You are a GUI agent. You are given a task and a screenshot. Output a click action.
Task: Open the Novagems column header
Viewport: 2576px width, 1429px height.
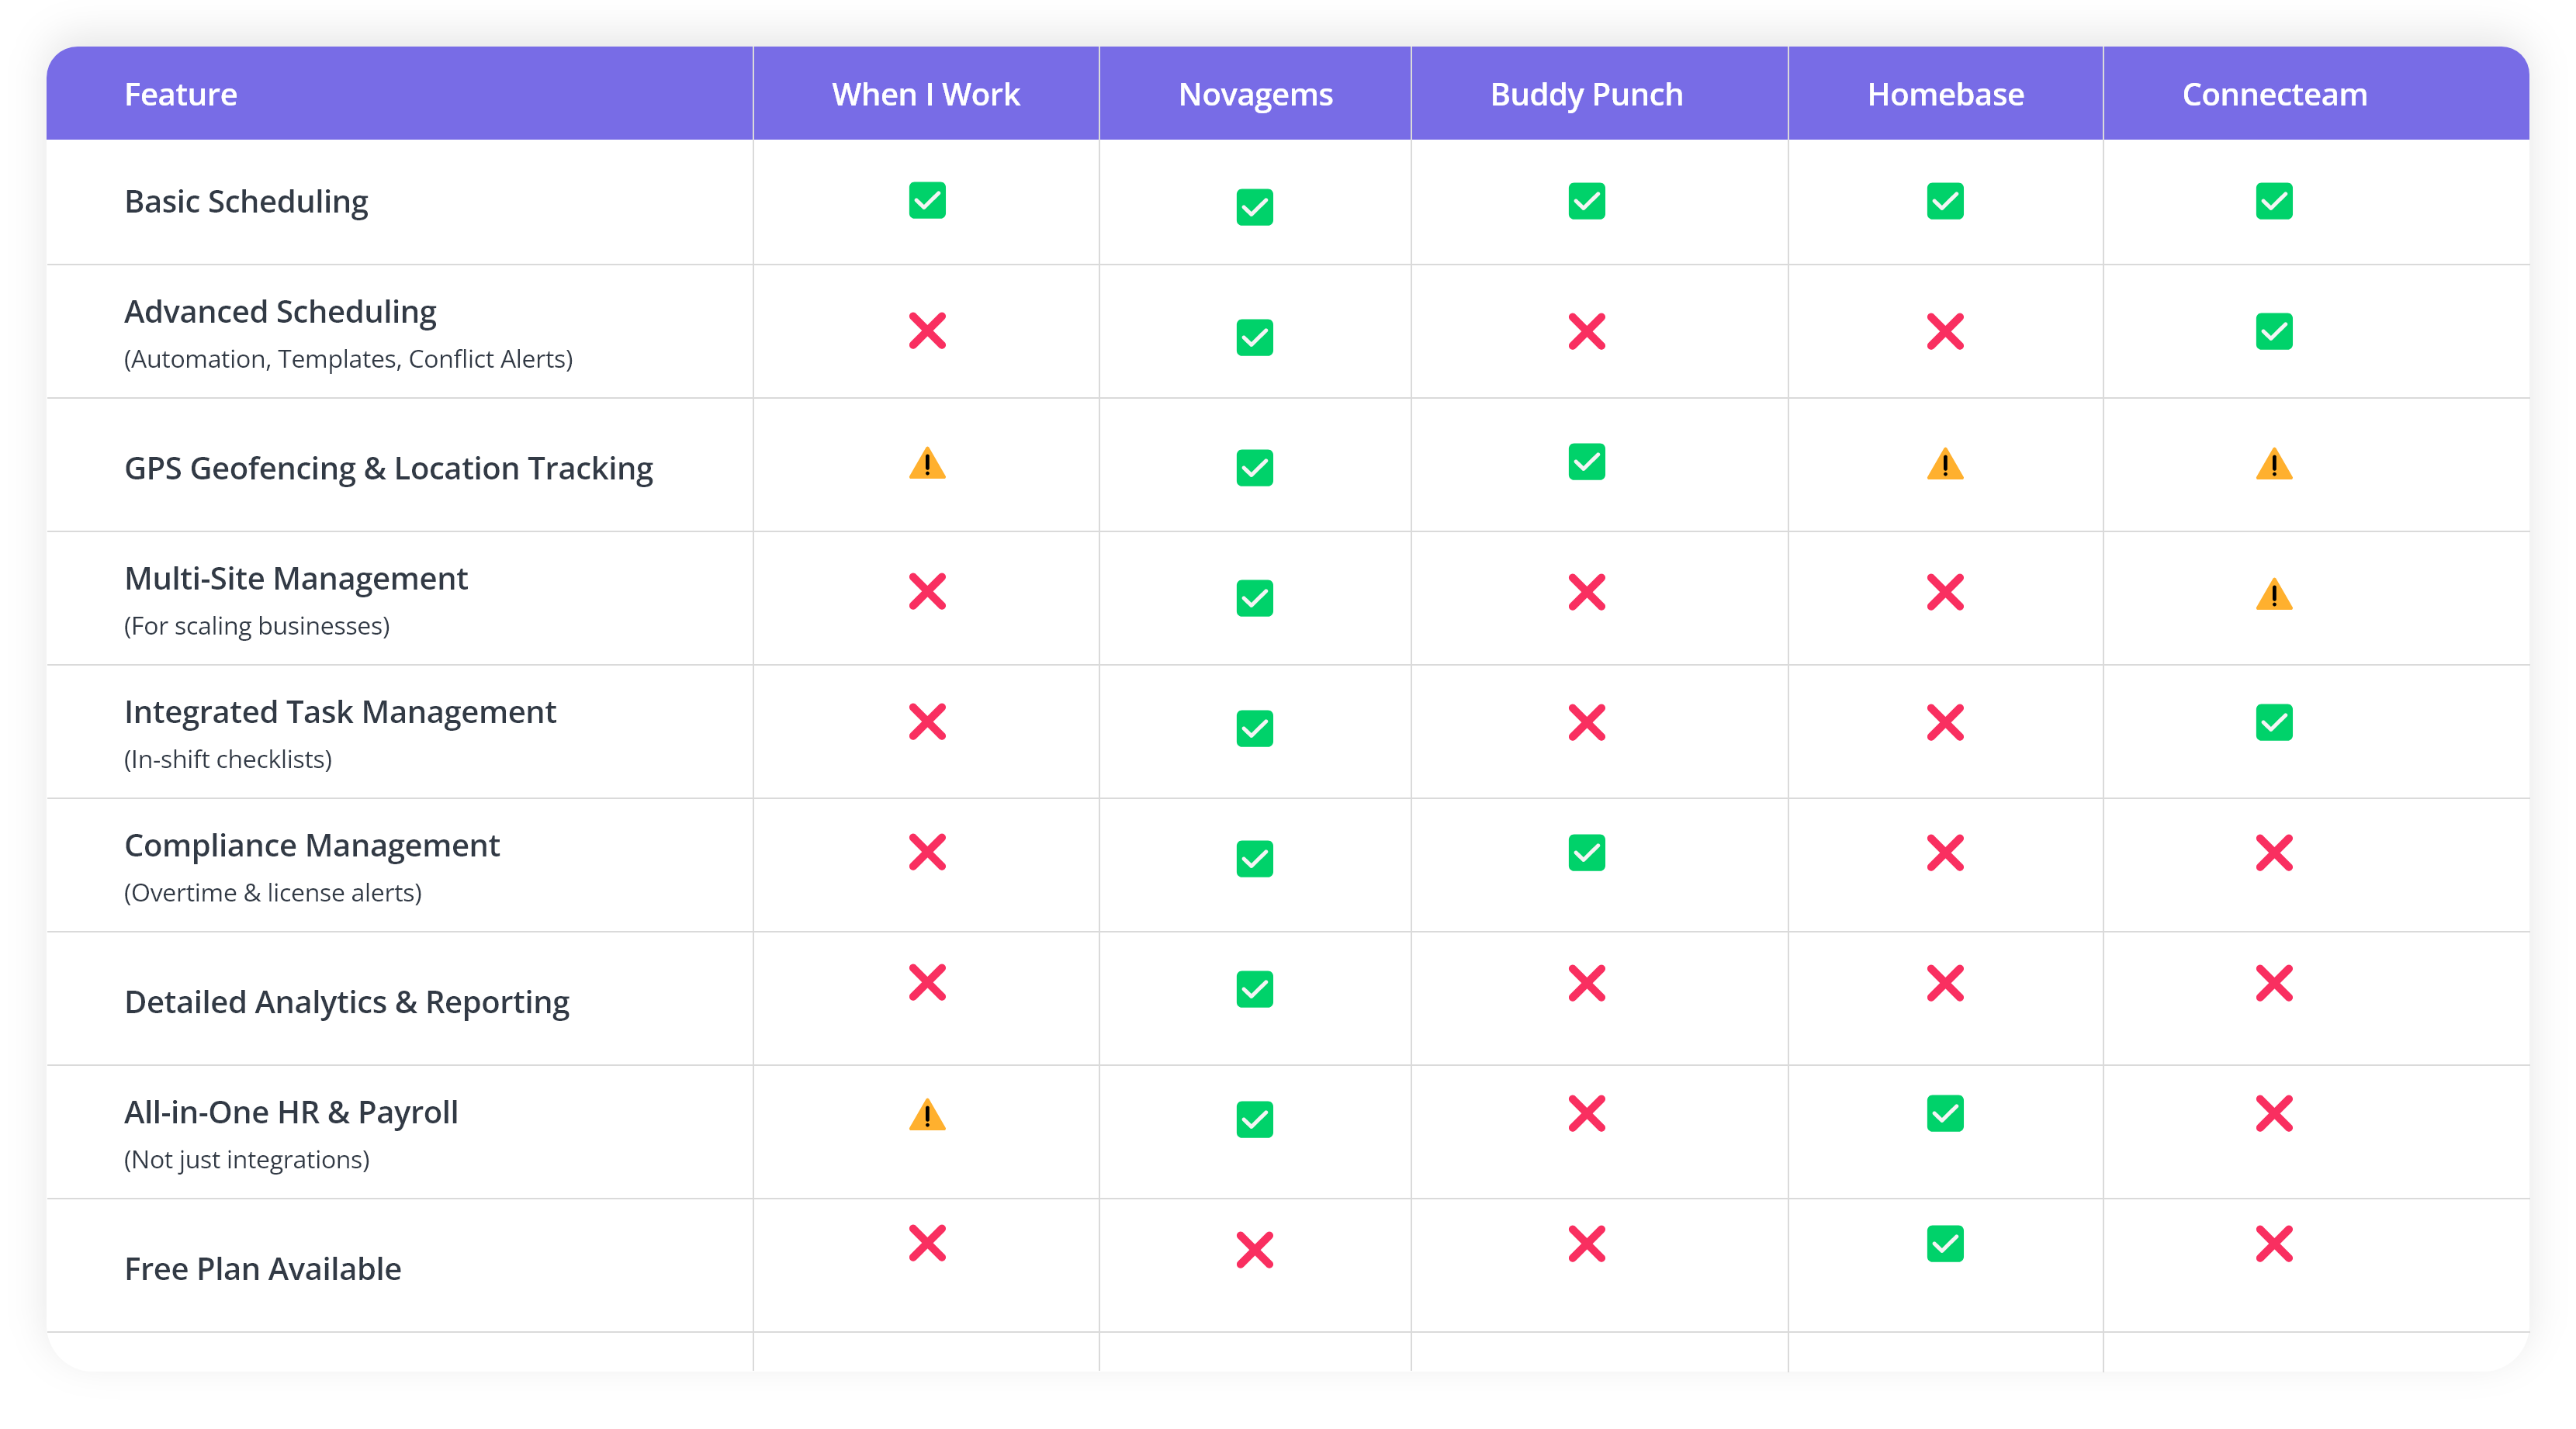(x=1255, y=93)
